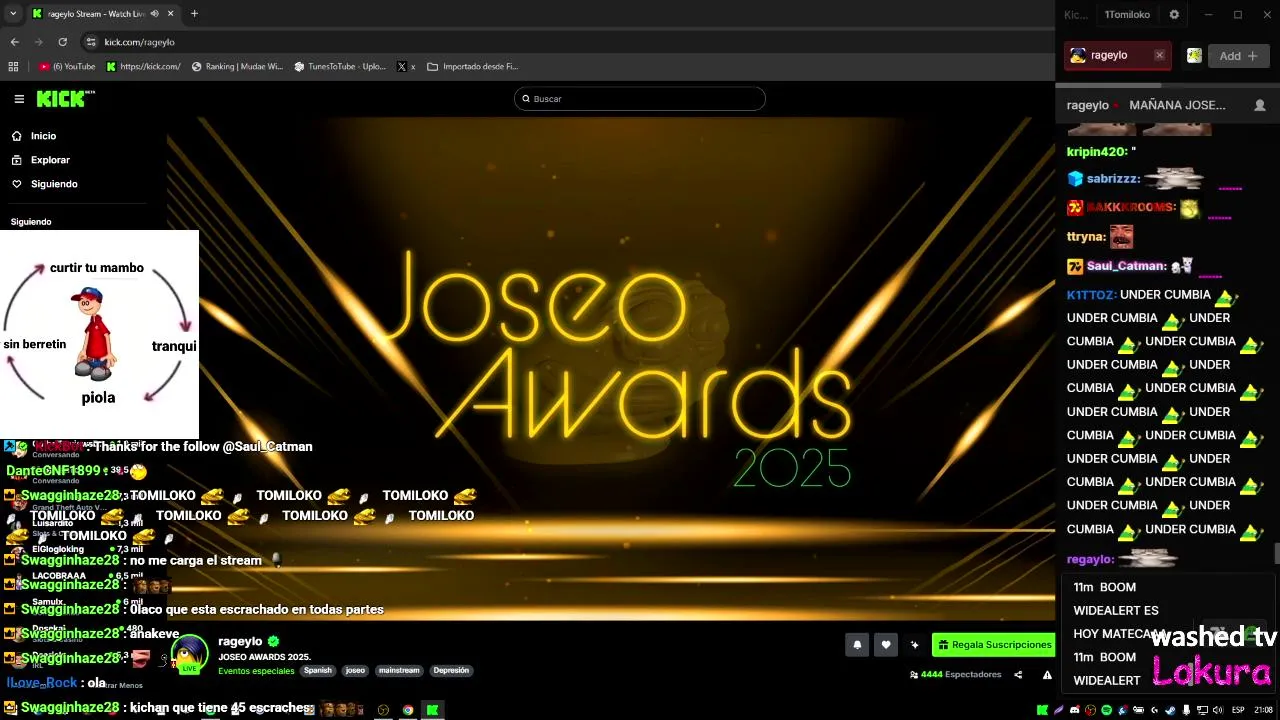Viewport: 1280px width, 720px height.
Task: Click ttryna username in chat
Action: 1086,237
